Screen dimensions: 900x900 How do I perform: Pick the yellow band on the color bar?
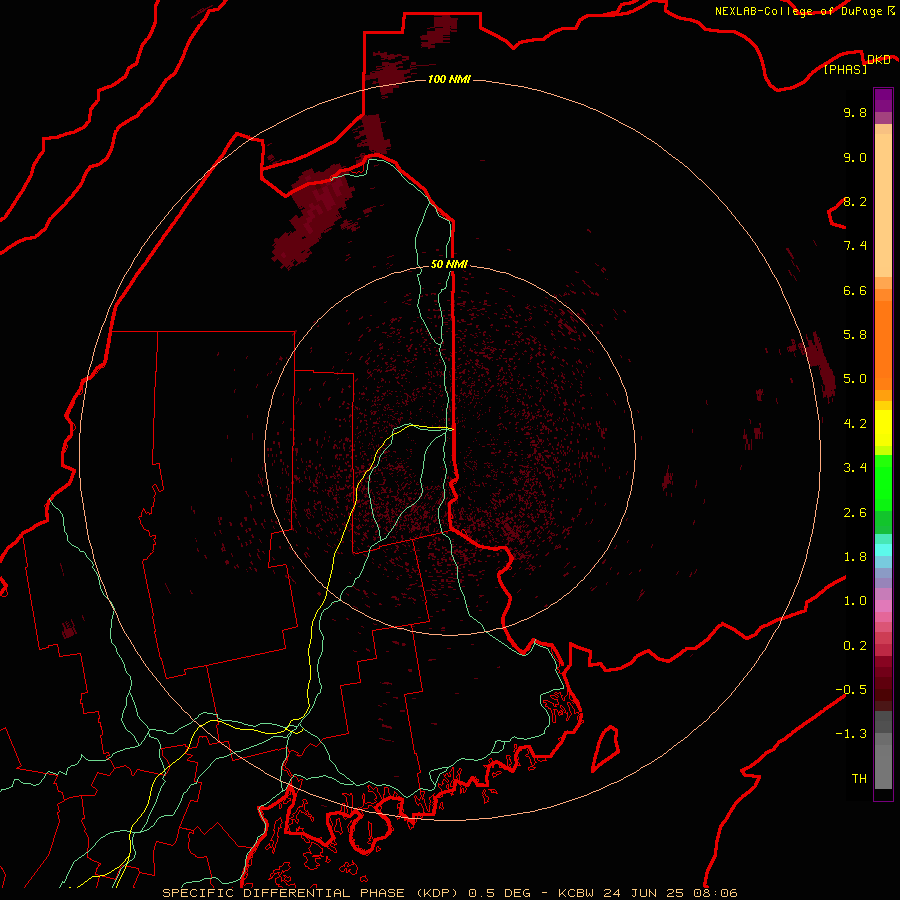click(x=883, y=427)
